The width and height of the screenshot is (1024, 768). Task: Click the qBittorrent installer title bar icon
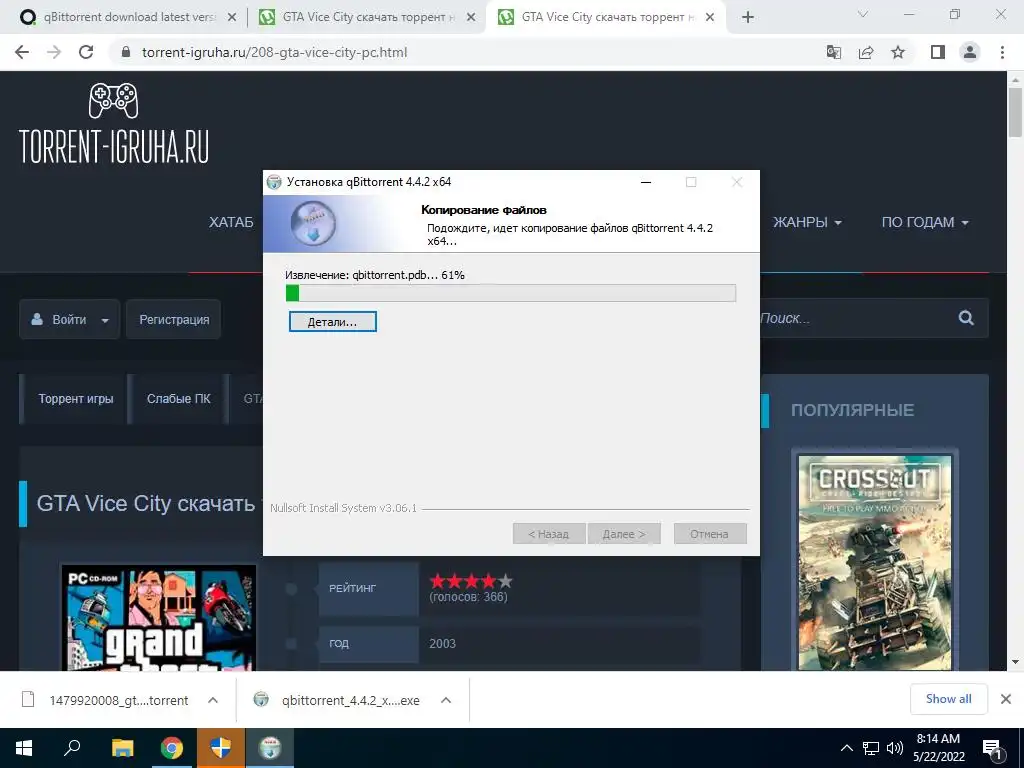[274, 182]
